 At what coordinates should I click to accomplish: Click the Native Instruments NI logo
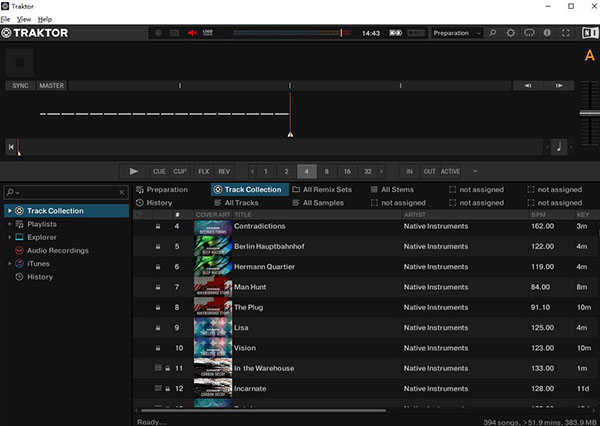point(590,33)
